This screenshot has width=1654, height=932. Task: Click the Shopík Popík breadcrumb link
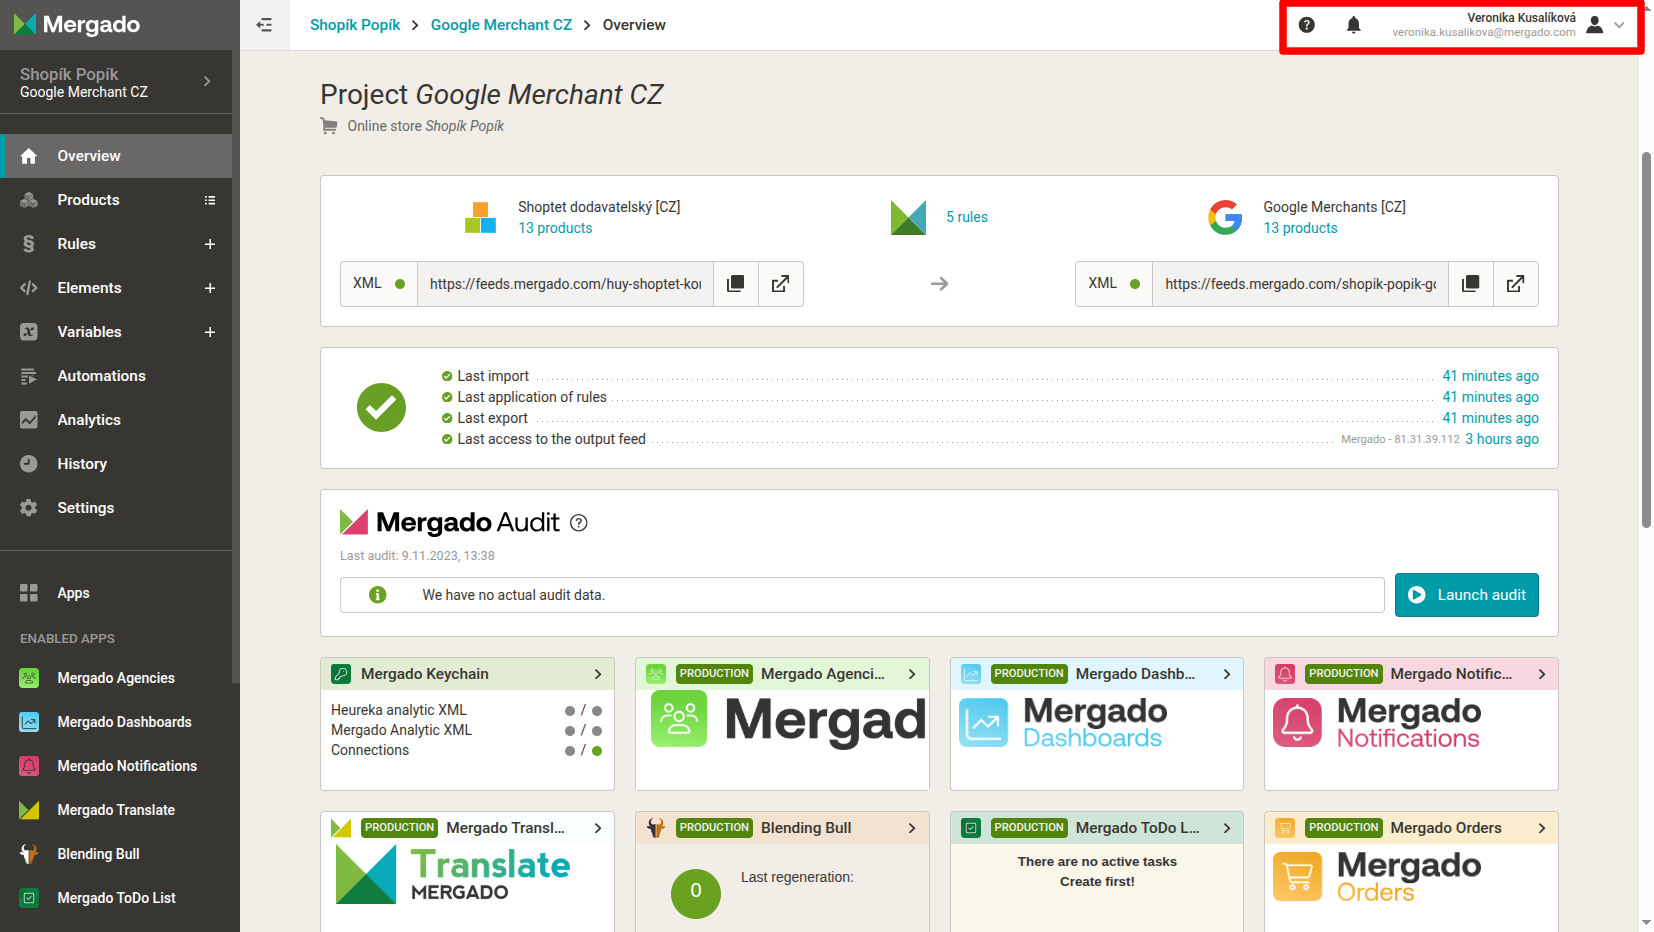[x=355, y=25]
